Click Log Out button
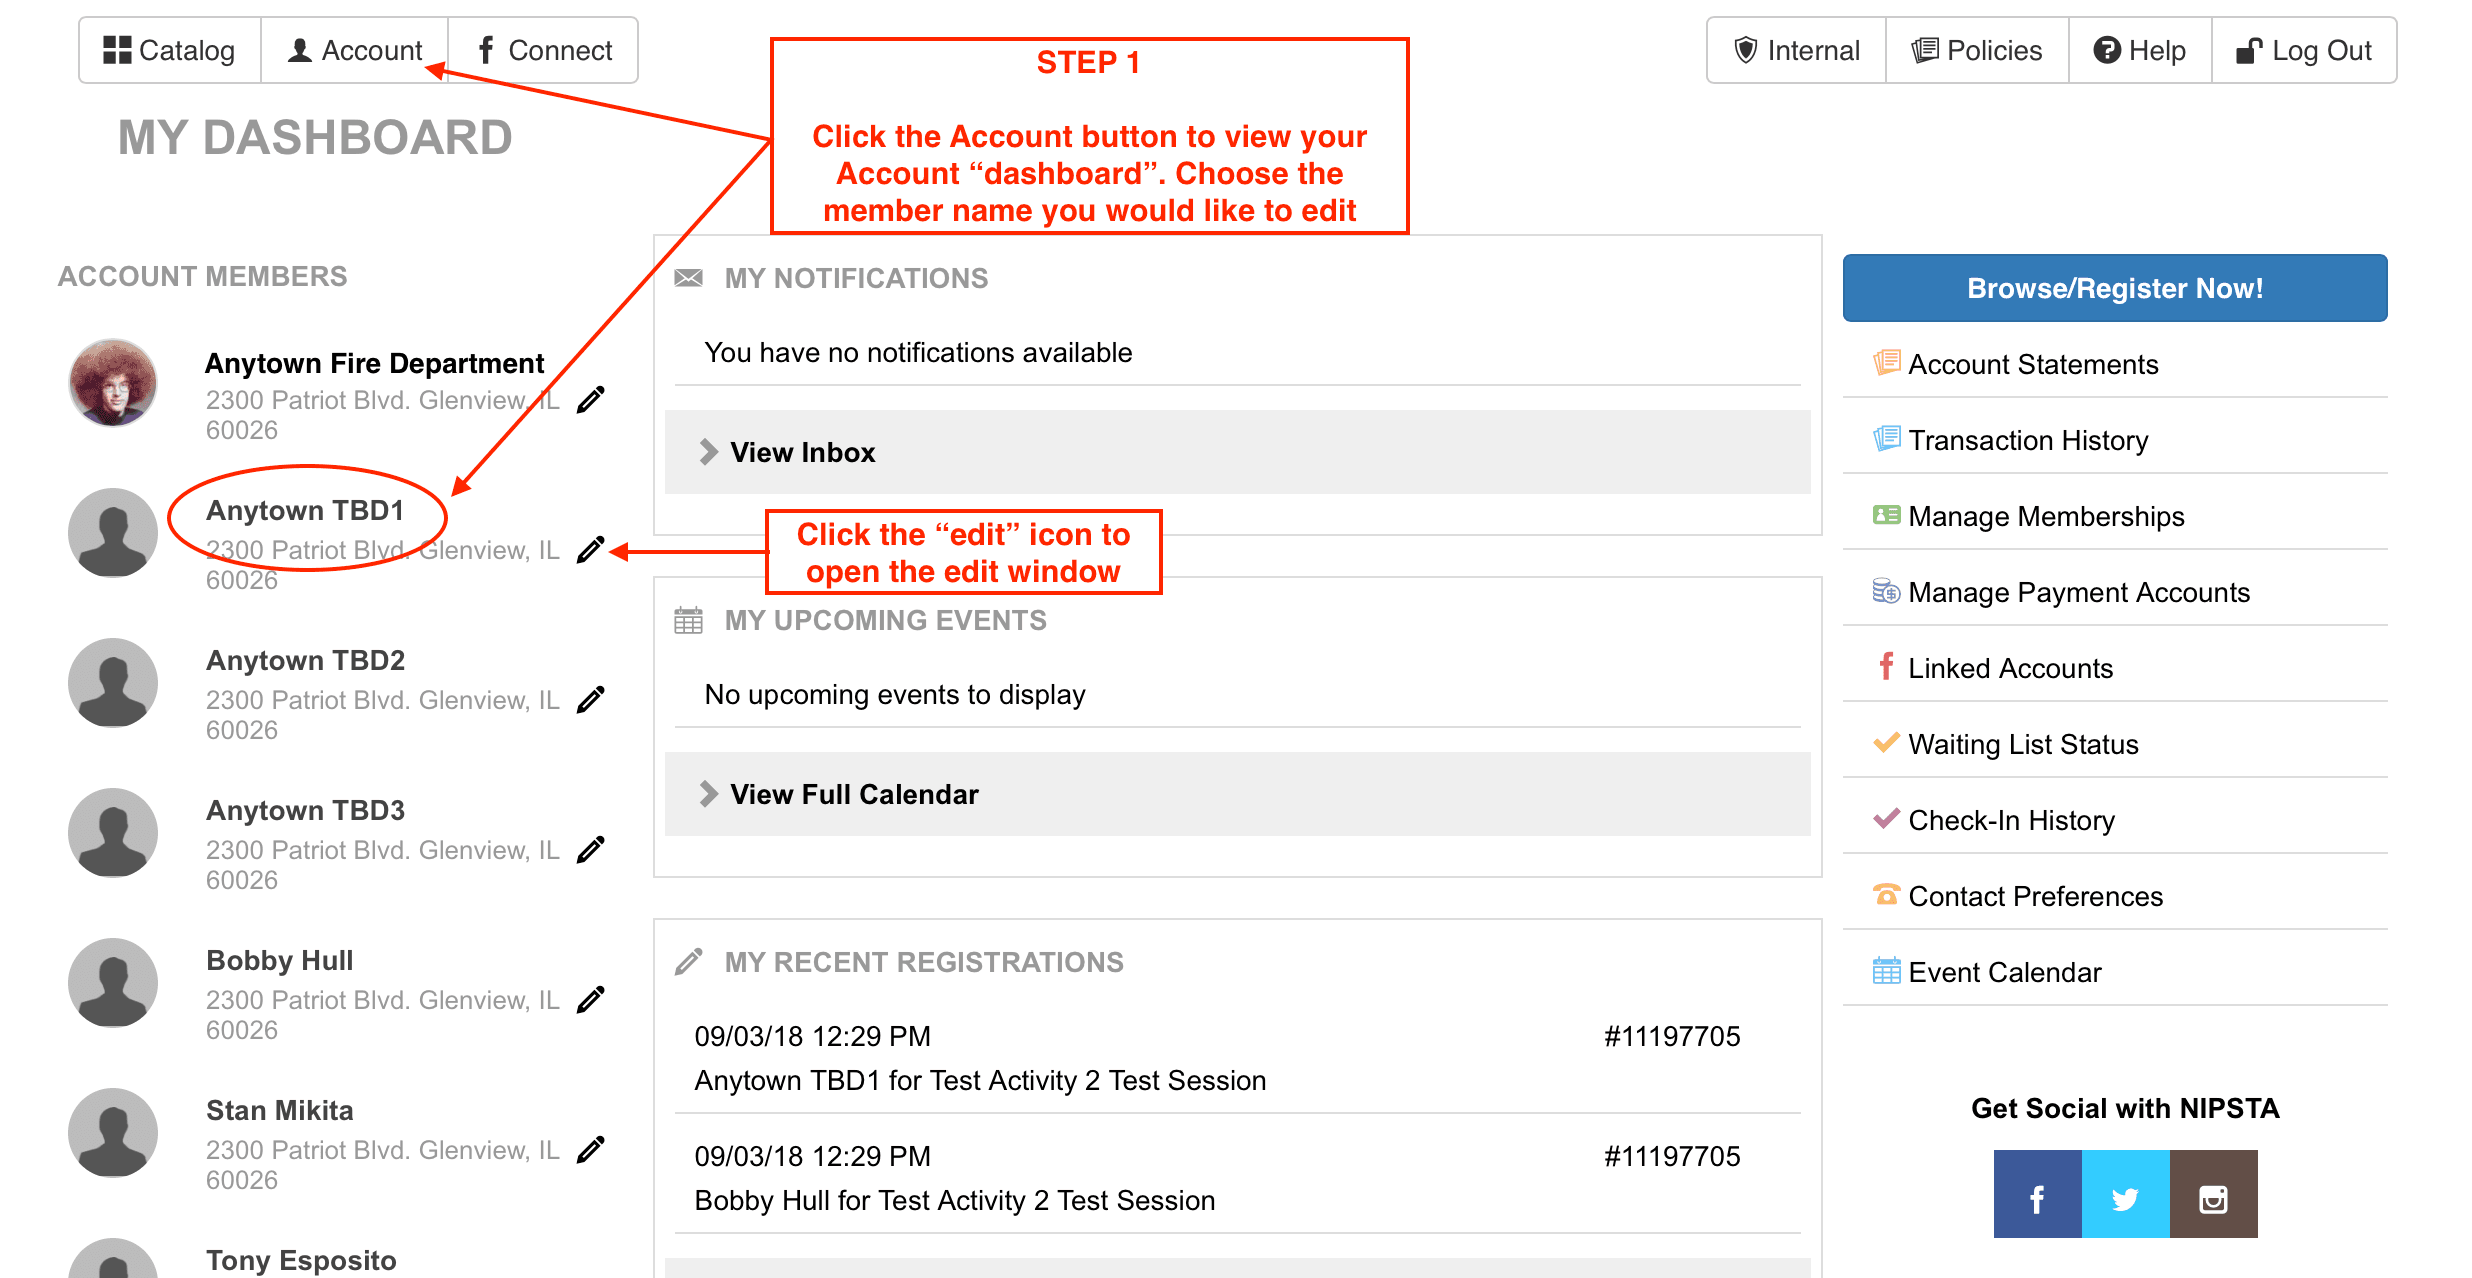The image size is (2472, 1278). [x=2304, y=50]
